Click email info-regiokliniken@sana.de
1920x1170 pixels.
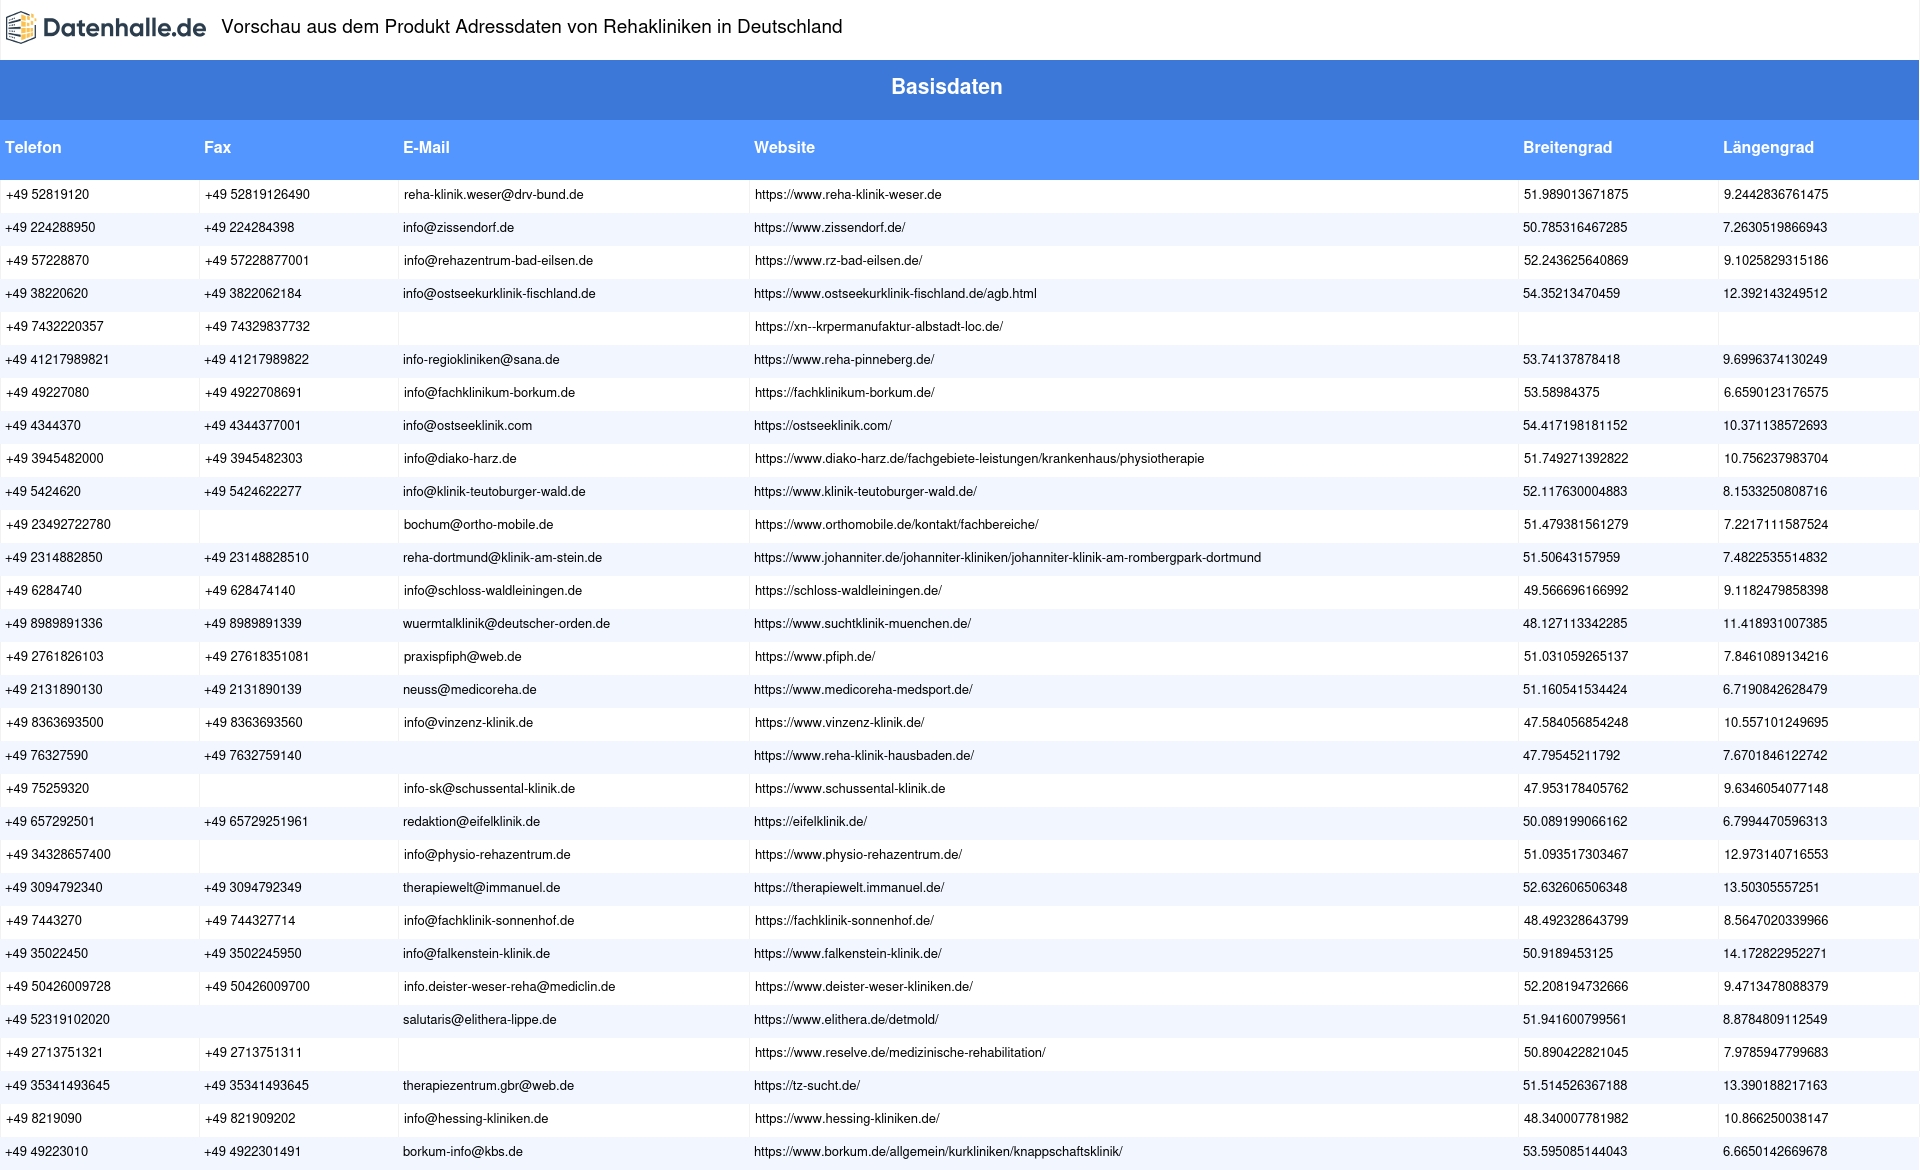point(481,360)
